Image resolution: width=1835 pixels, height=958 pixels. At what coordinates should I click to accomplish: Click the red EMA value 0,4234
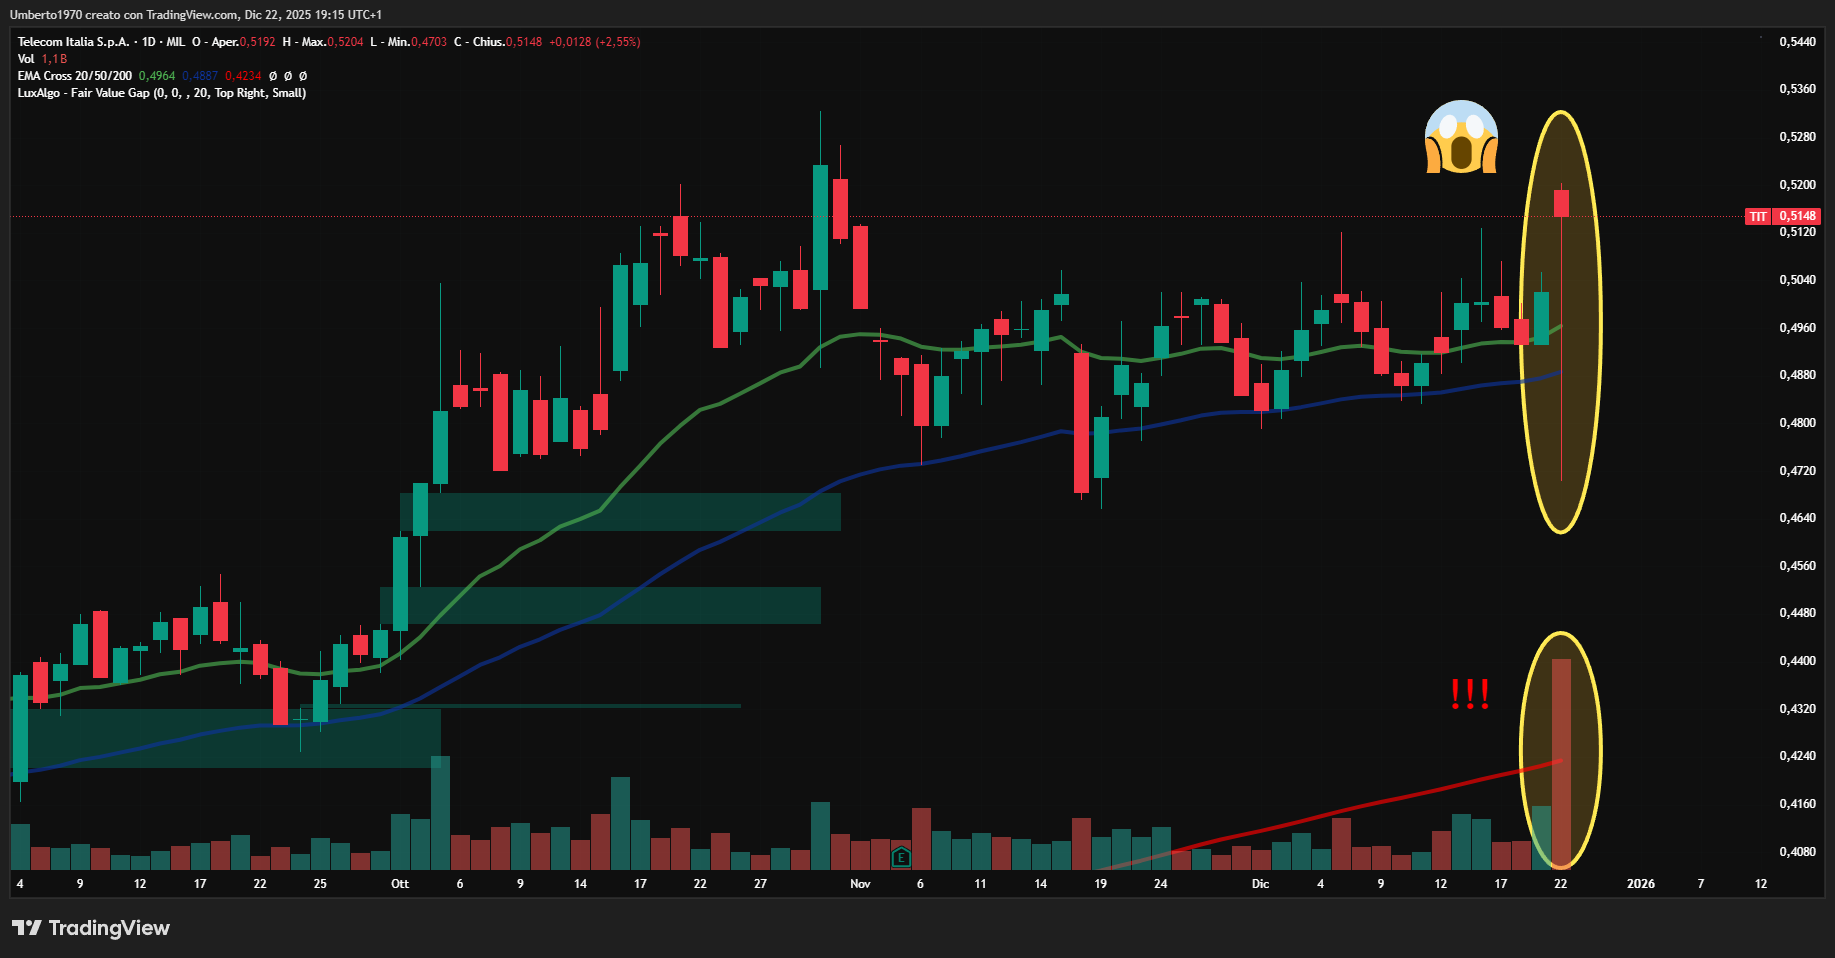[x=243, y=76]
